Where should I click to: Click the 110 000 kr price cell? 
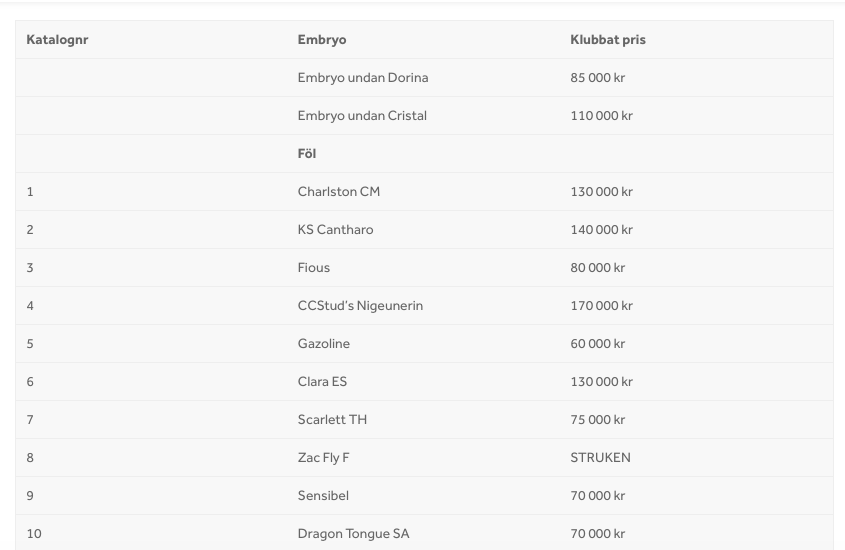point(601,116)
